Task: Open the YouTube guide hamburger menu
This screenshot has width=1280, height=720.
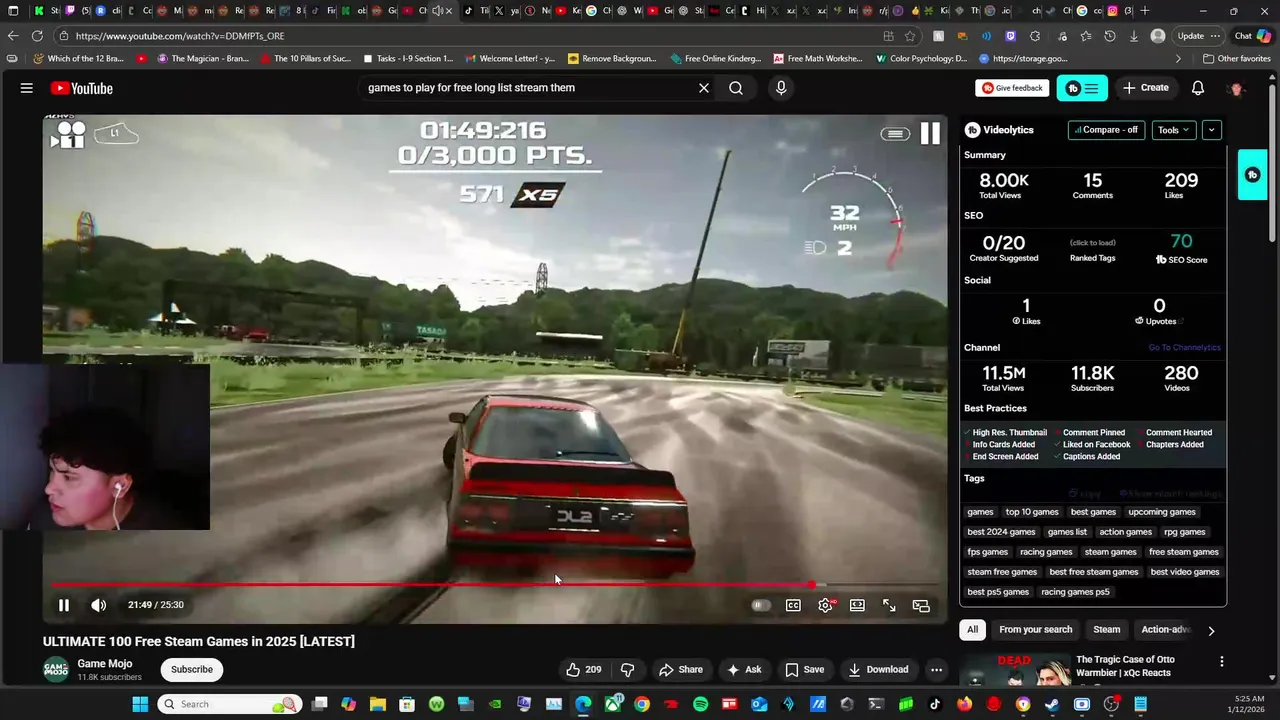Action: (27, 88)
